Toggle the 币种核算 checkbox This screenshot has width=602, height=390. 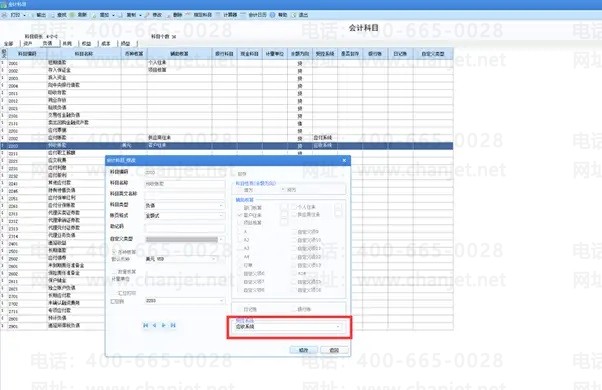(x=114, y=252)
